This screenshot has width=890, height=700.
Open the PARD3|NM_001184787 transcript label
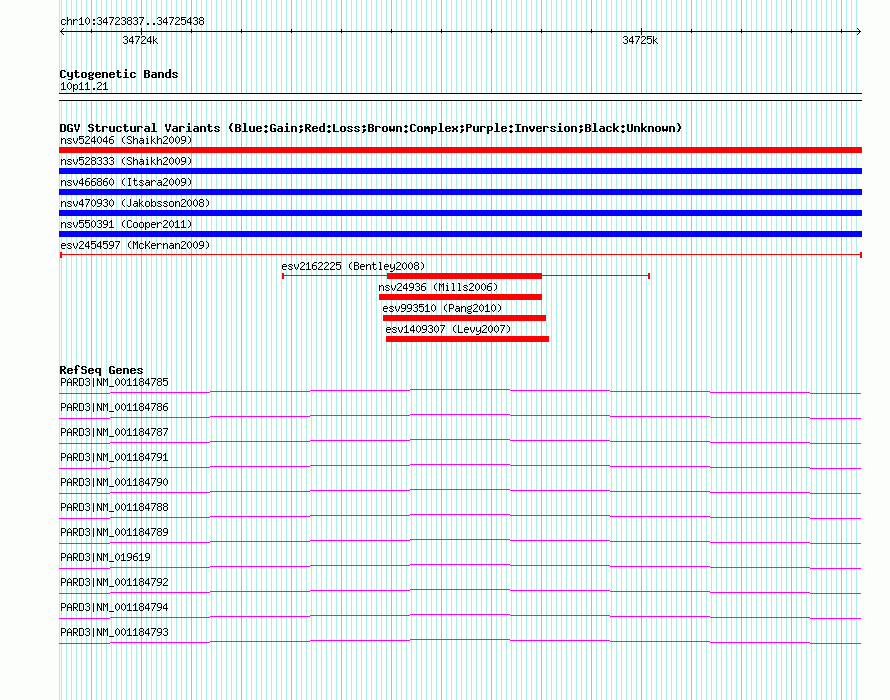114,433
